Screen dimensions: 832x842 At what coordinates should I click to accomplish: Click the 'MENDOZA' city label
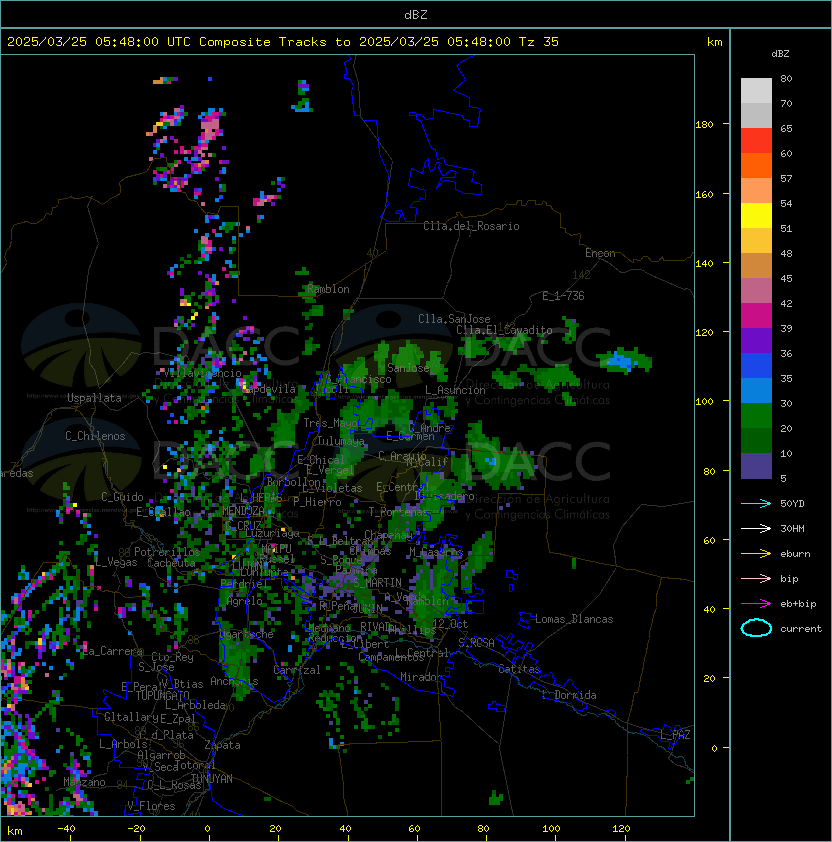pos(243,510)
